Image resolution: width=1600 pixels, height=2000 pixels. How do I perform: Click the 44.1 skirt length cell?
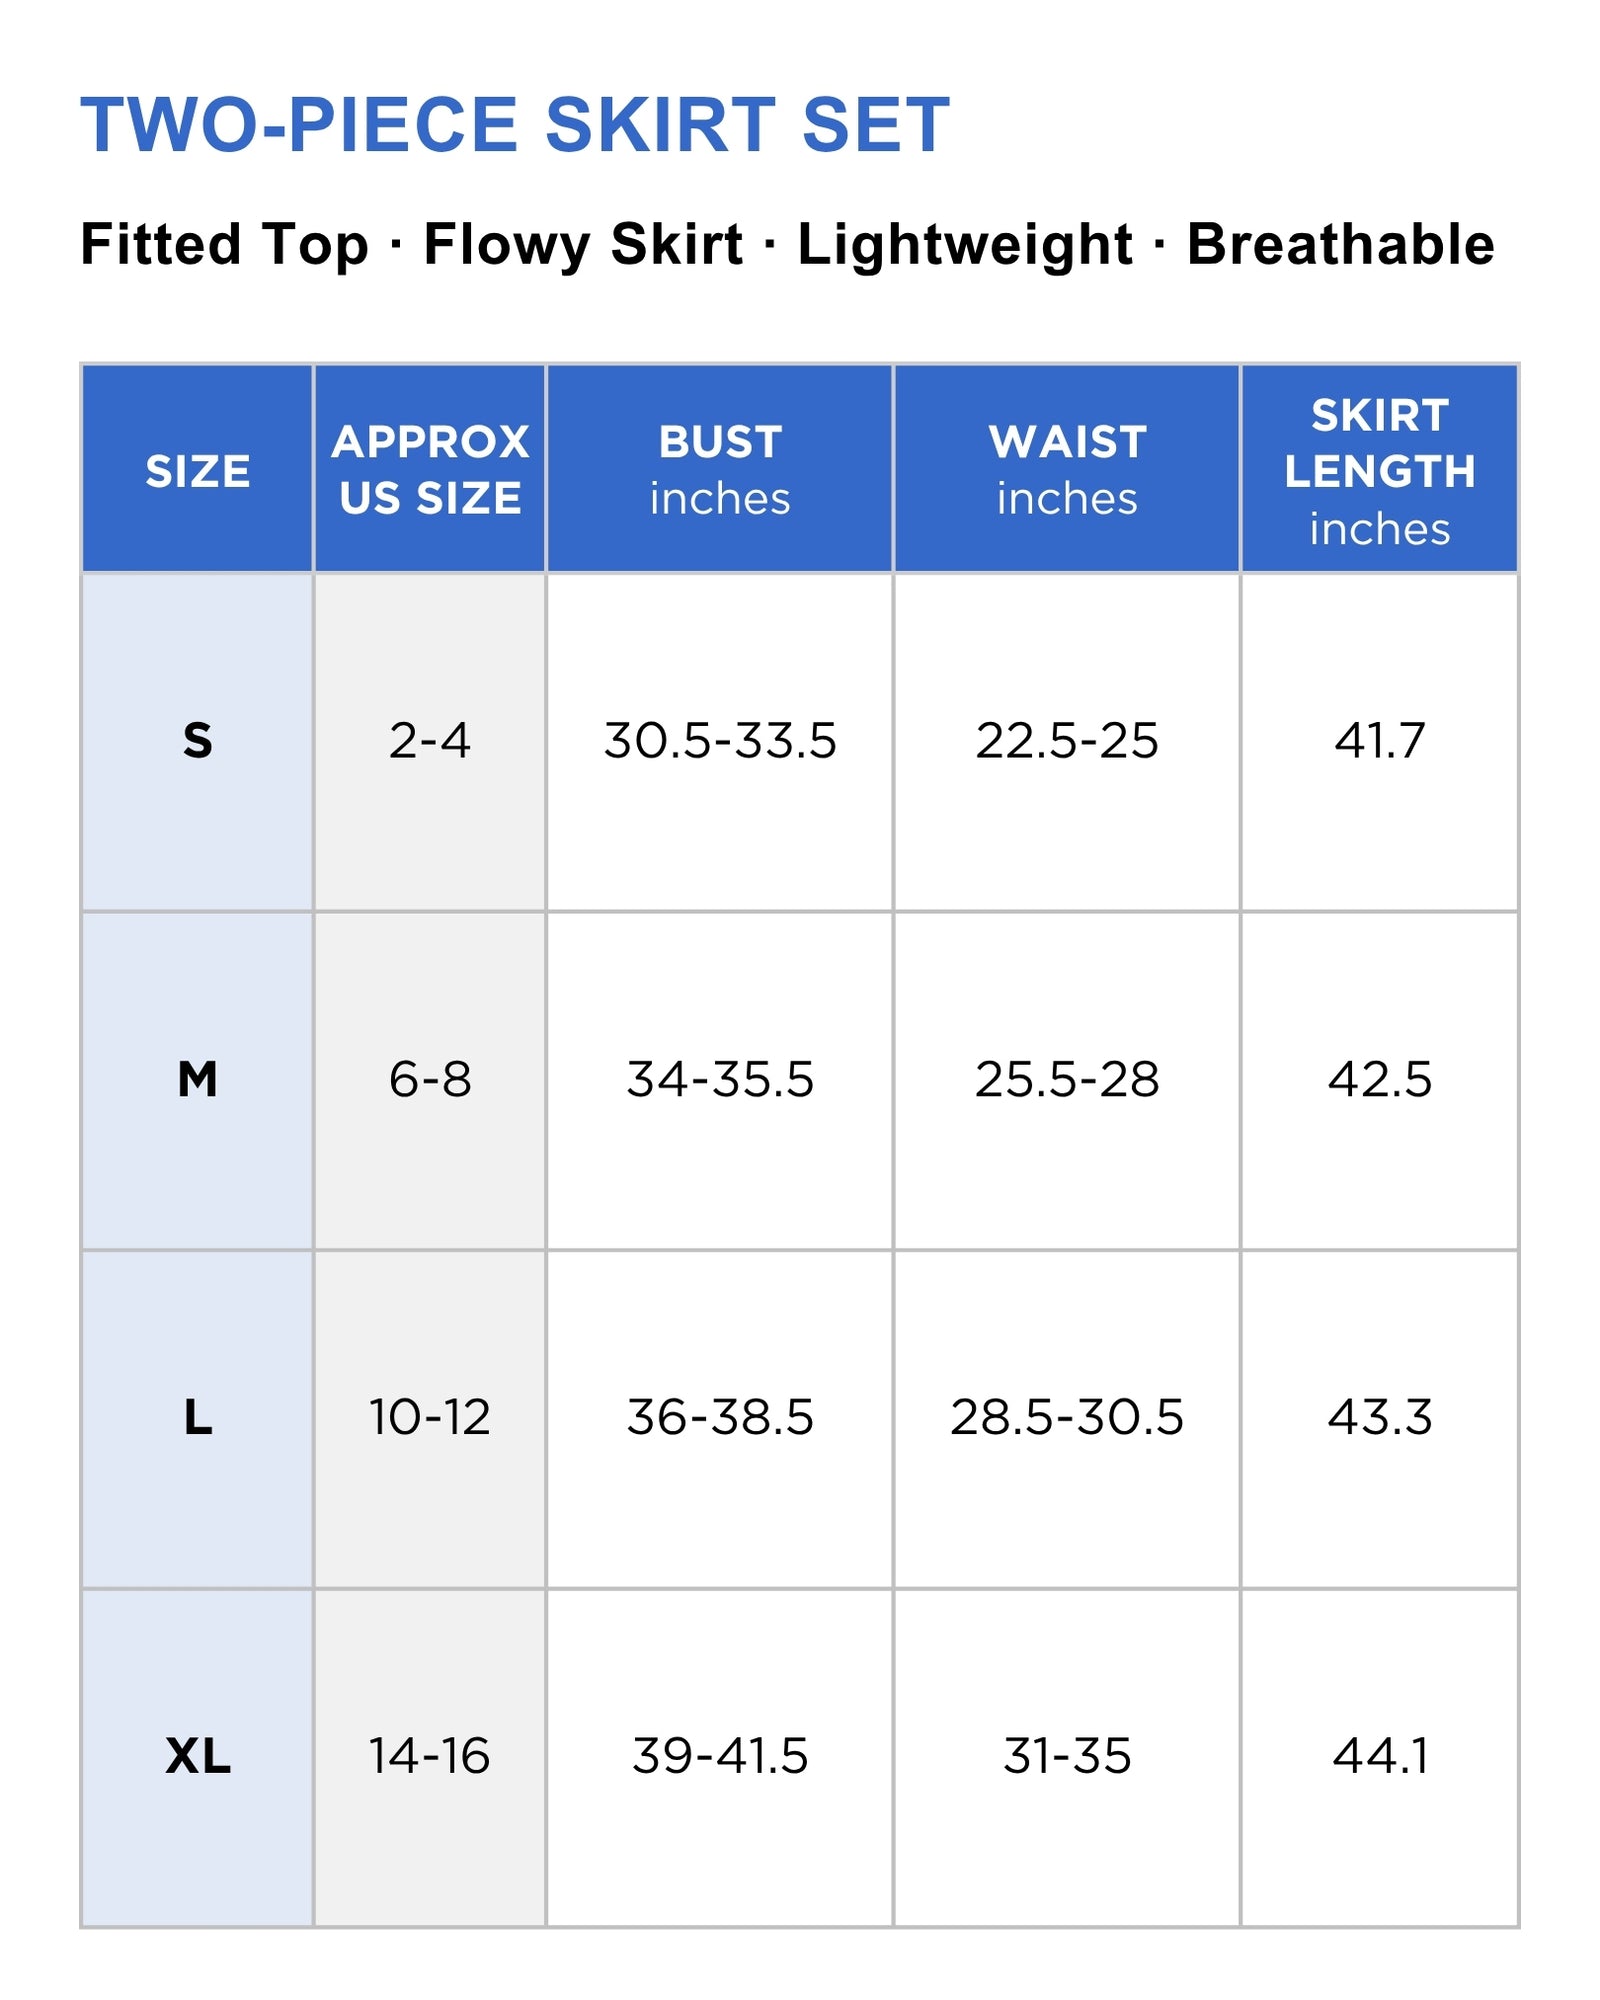(x=1380, y=1757)
